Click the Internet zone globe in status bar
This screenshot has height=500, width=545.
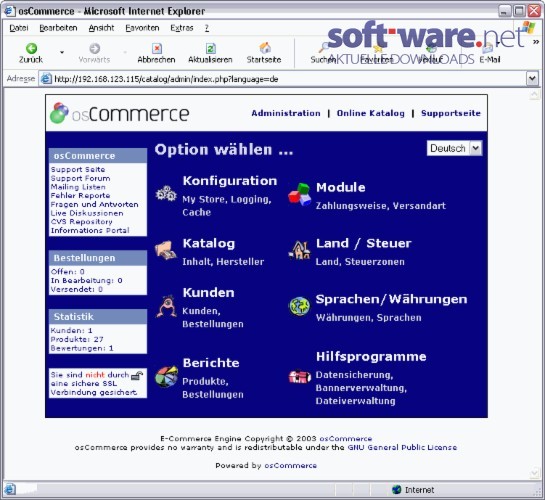click(x=396, y=490)
